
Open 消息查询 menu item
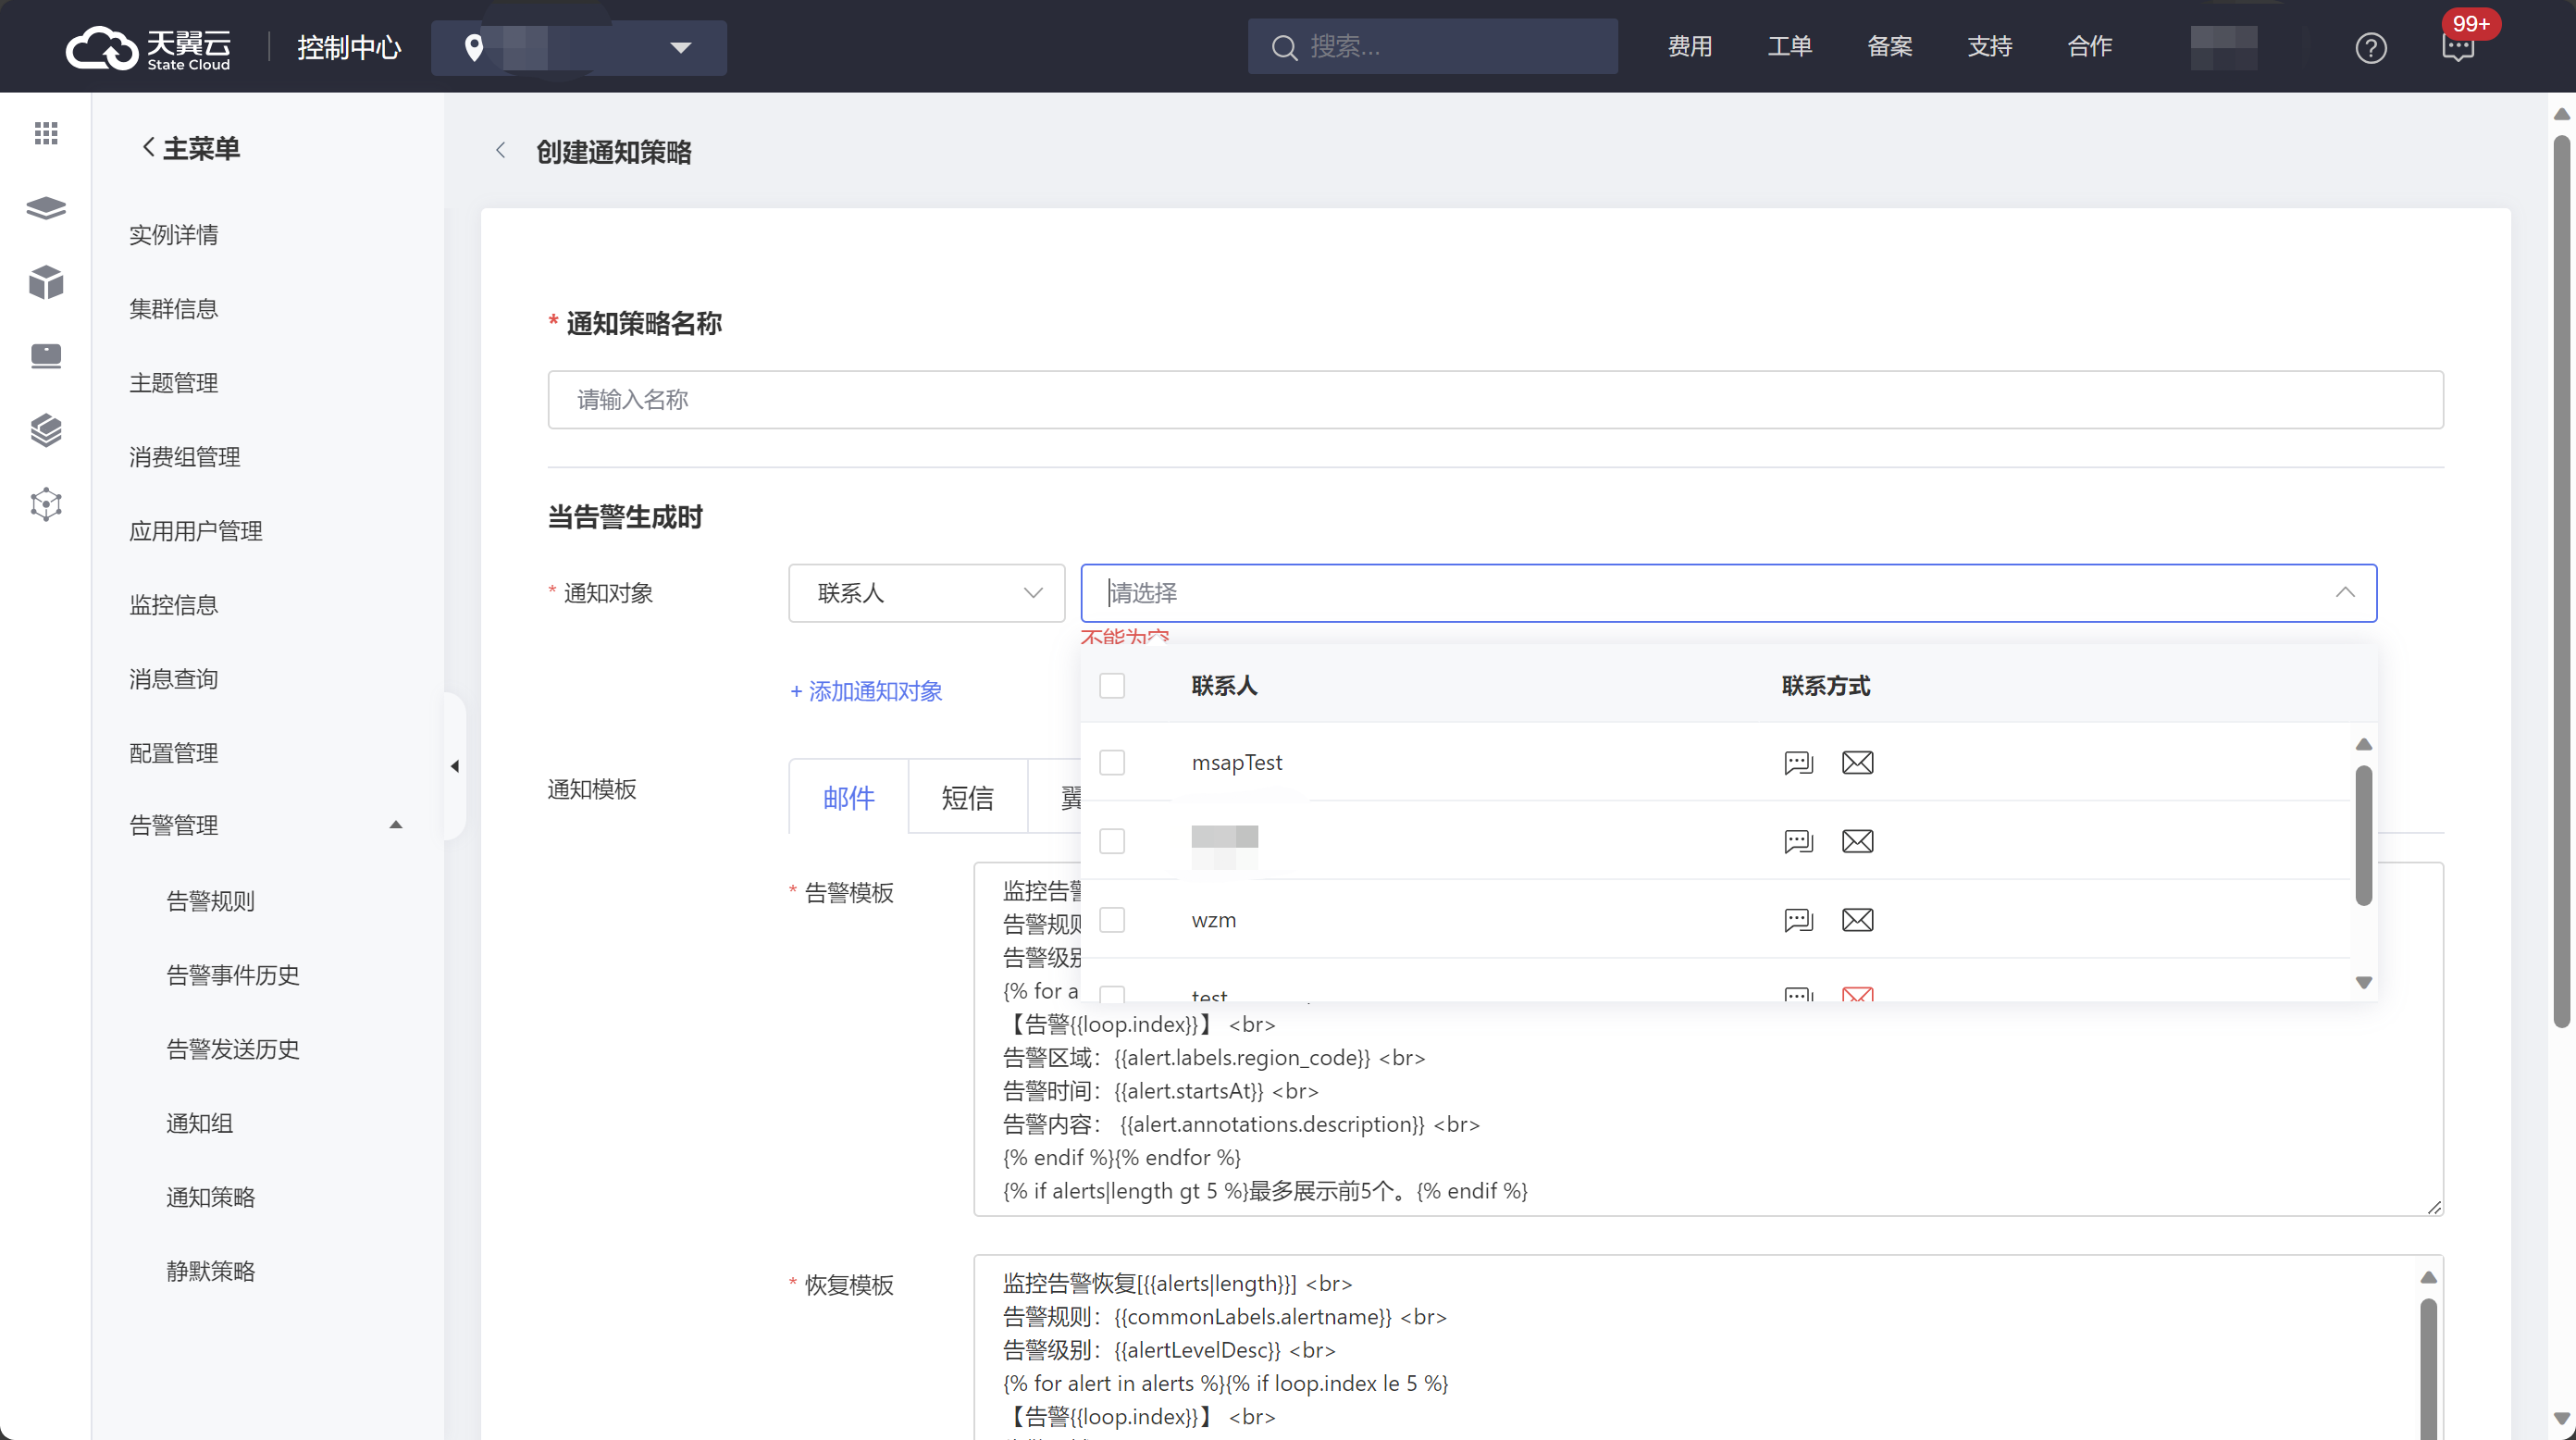point(174,679)
